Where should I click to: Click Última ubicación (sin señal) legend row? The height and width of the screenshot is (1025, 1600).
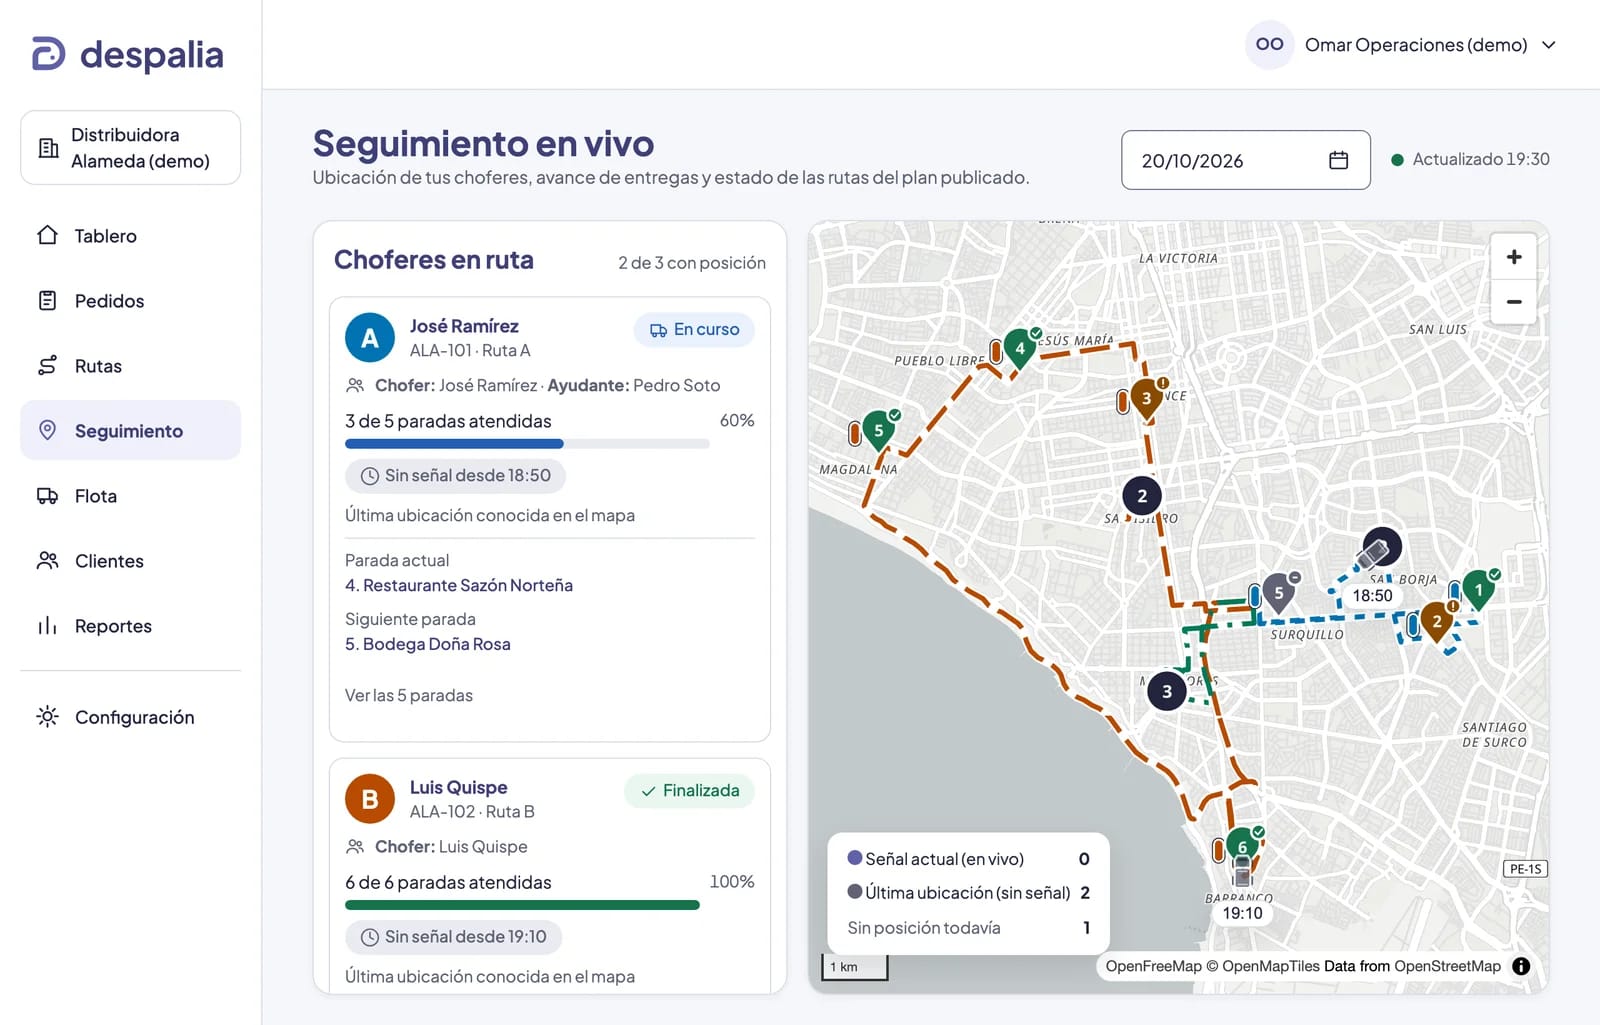point(969,893)
